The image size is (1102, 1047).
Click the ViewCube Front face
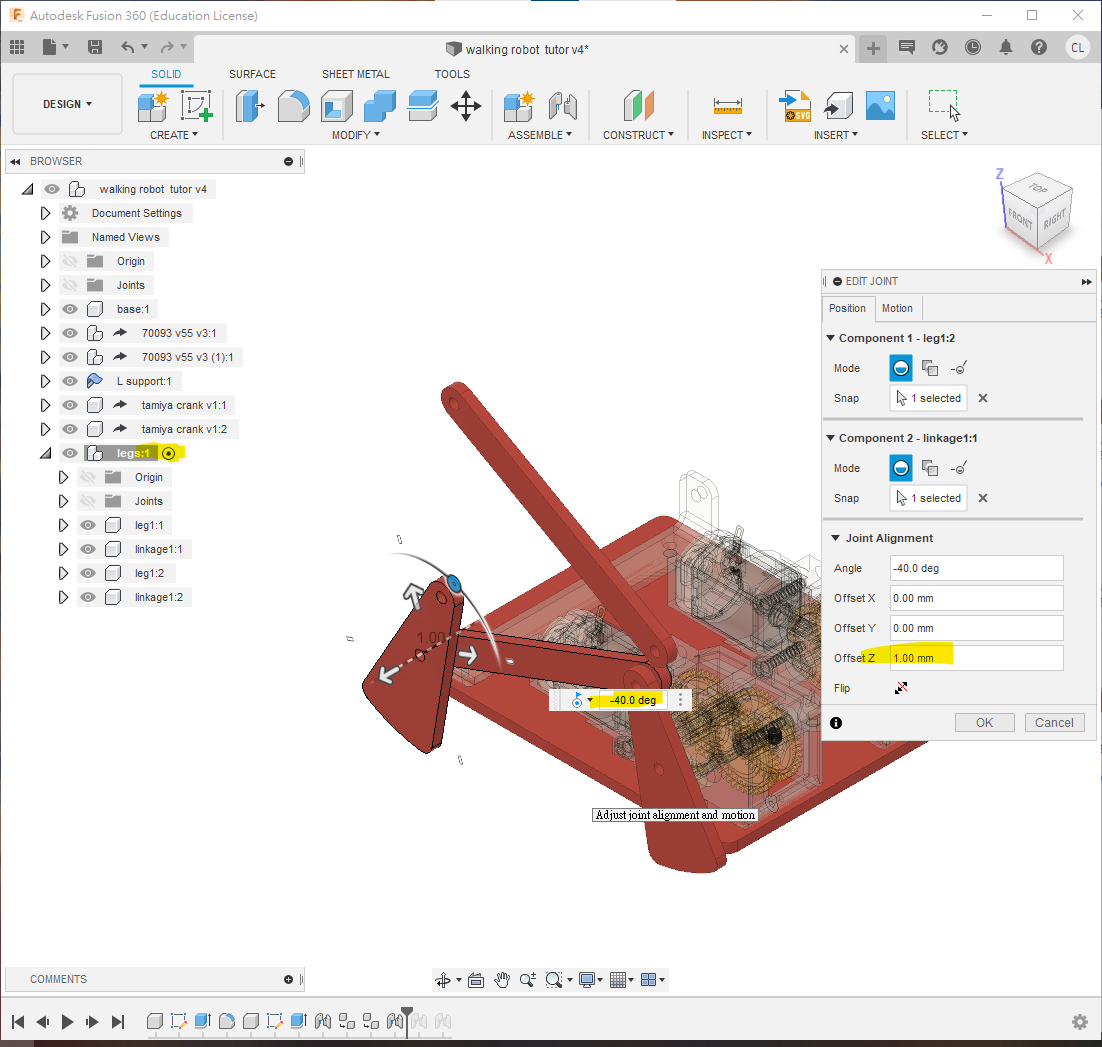coord(1020,216)
